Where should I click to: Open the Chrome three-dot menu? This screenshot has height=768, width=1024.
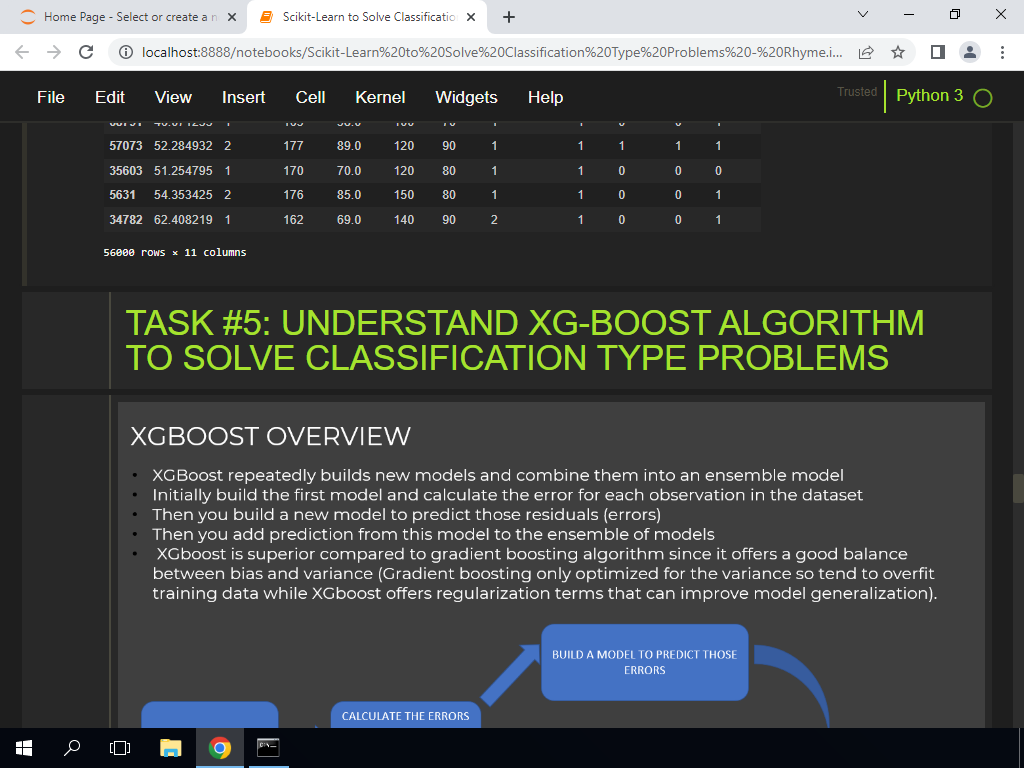(x=1002, y=52)
